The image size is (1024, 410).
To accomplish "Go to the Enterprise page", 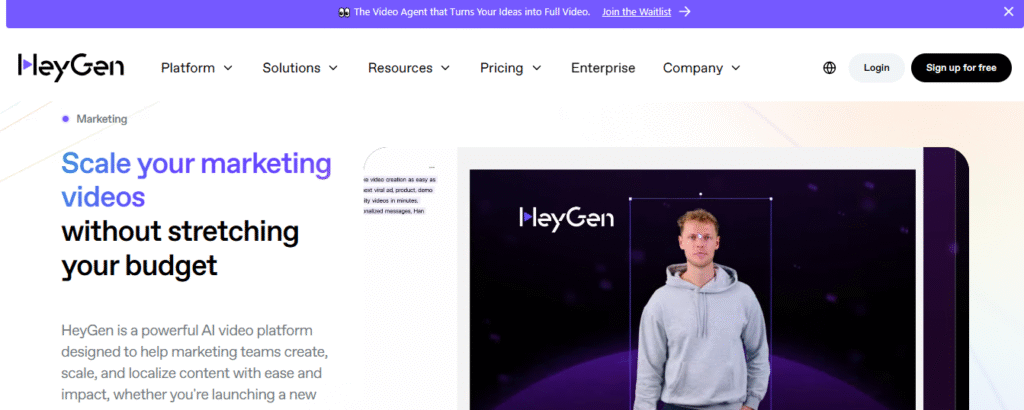I will 603,68.
